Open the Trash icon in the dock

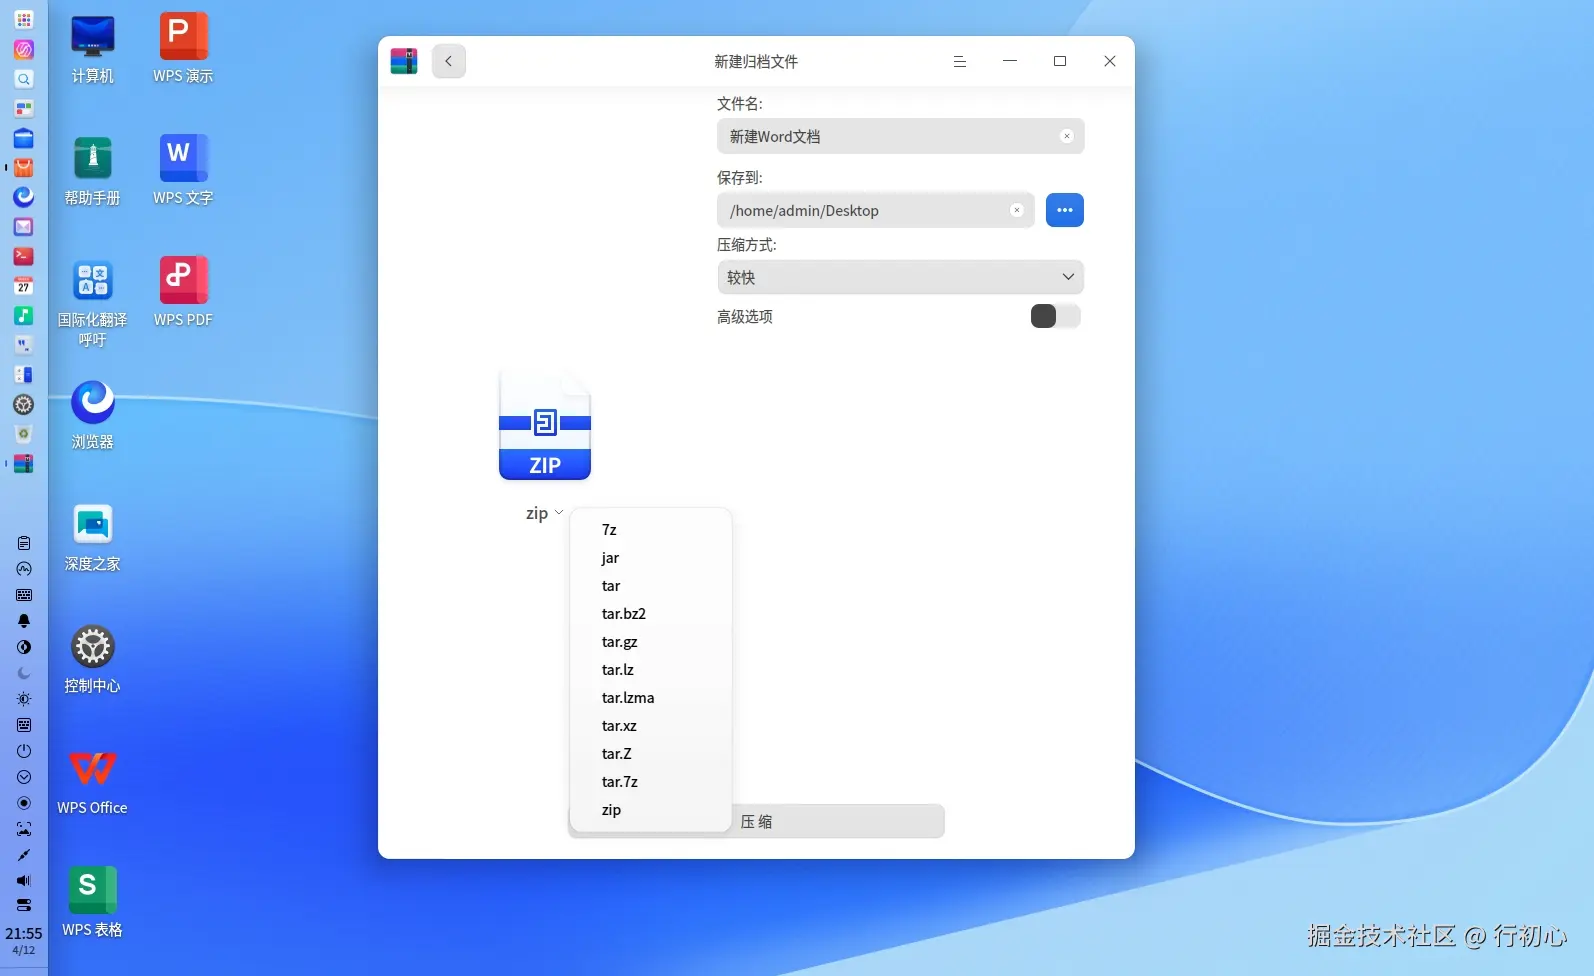coord(24,434)
